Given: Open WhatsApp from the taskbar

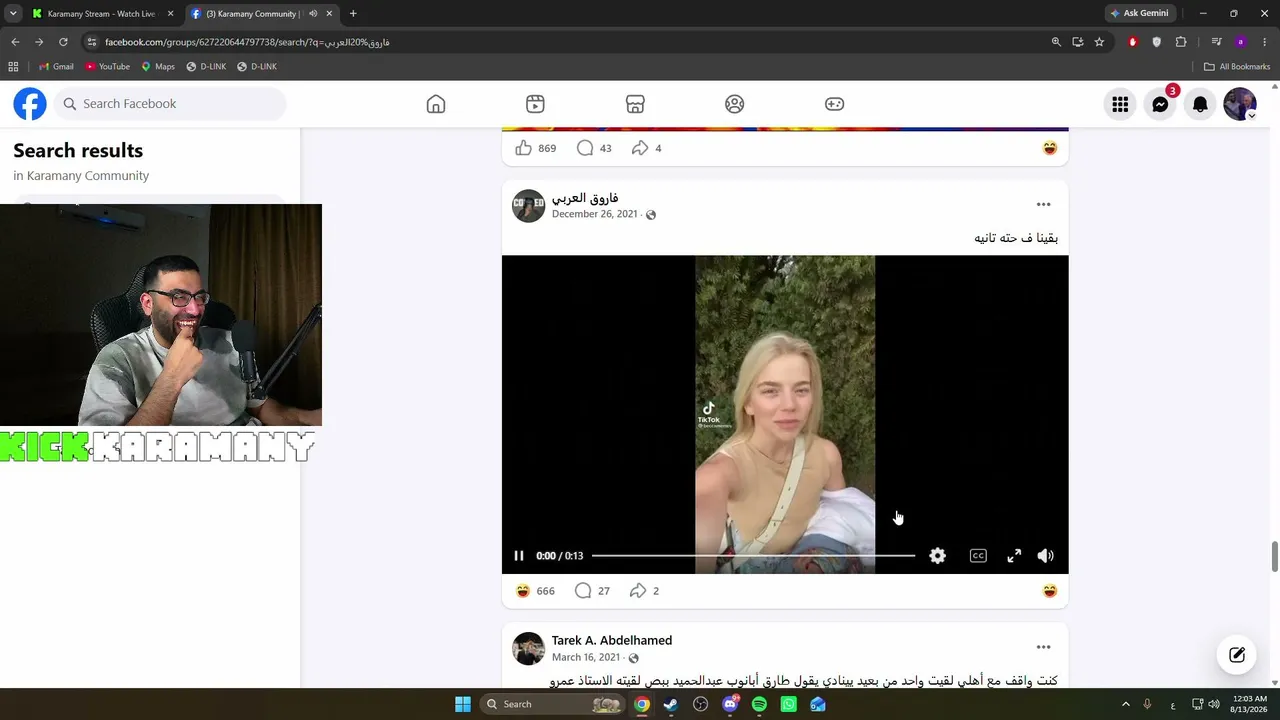Looking at the screenshot, I should click(x=789, y=704).
